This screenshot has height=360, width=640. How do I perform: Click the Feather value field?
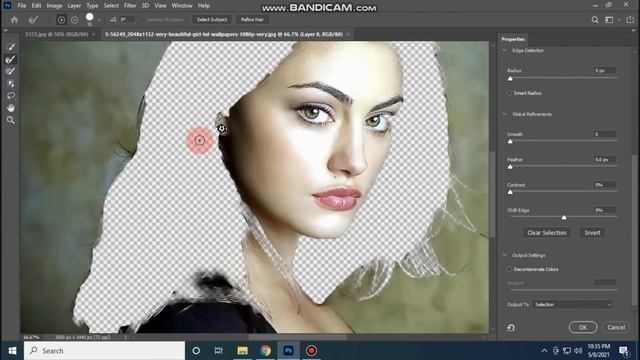click(605, 160)
